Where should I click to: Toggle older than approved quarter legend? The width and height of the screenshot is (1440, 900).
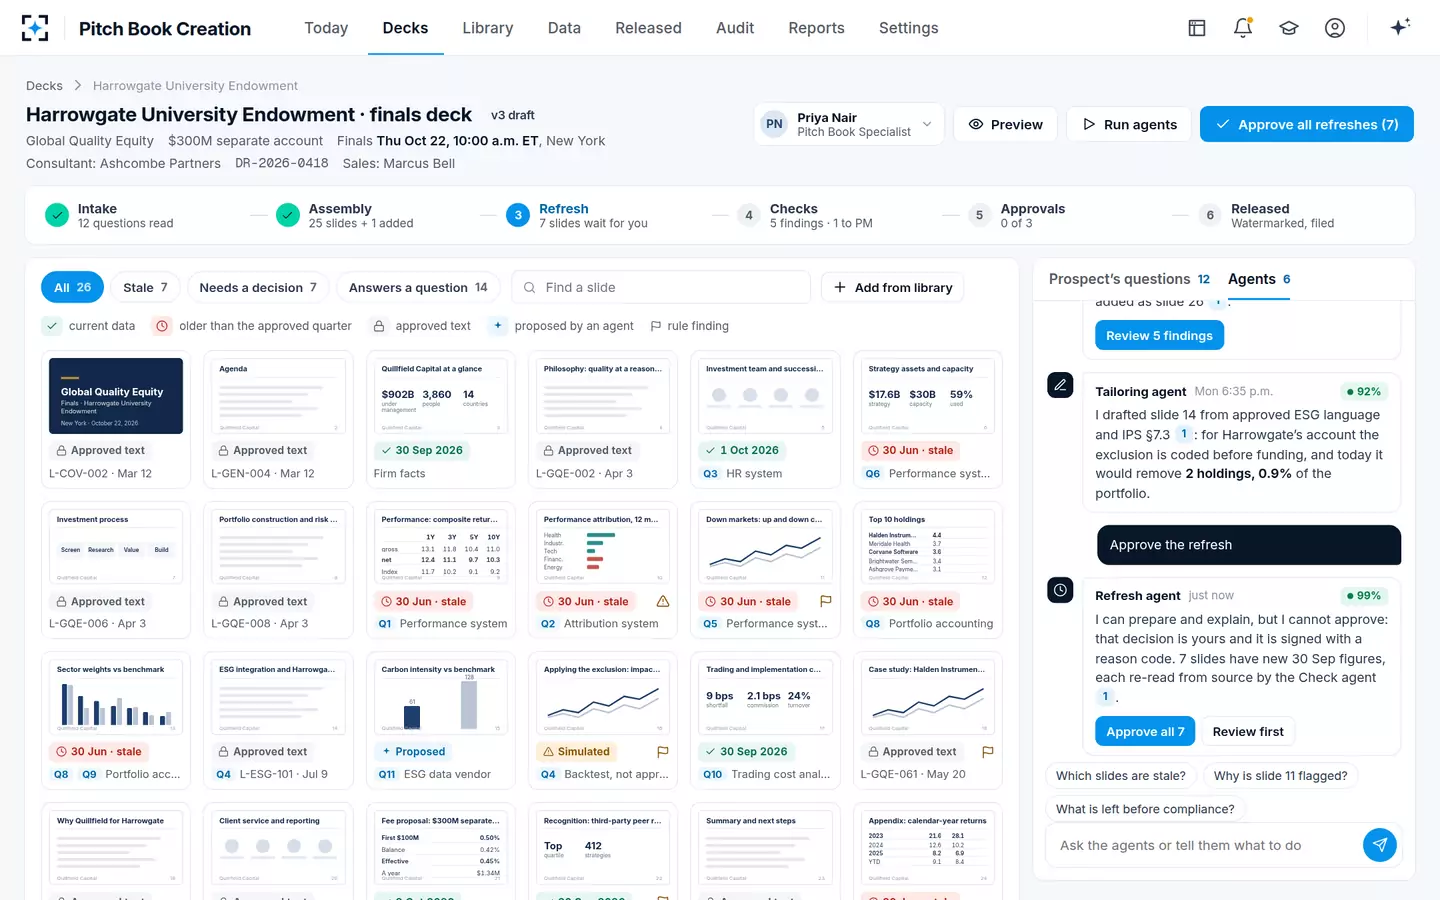162,326
